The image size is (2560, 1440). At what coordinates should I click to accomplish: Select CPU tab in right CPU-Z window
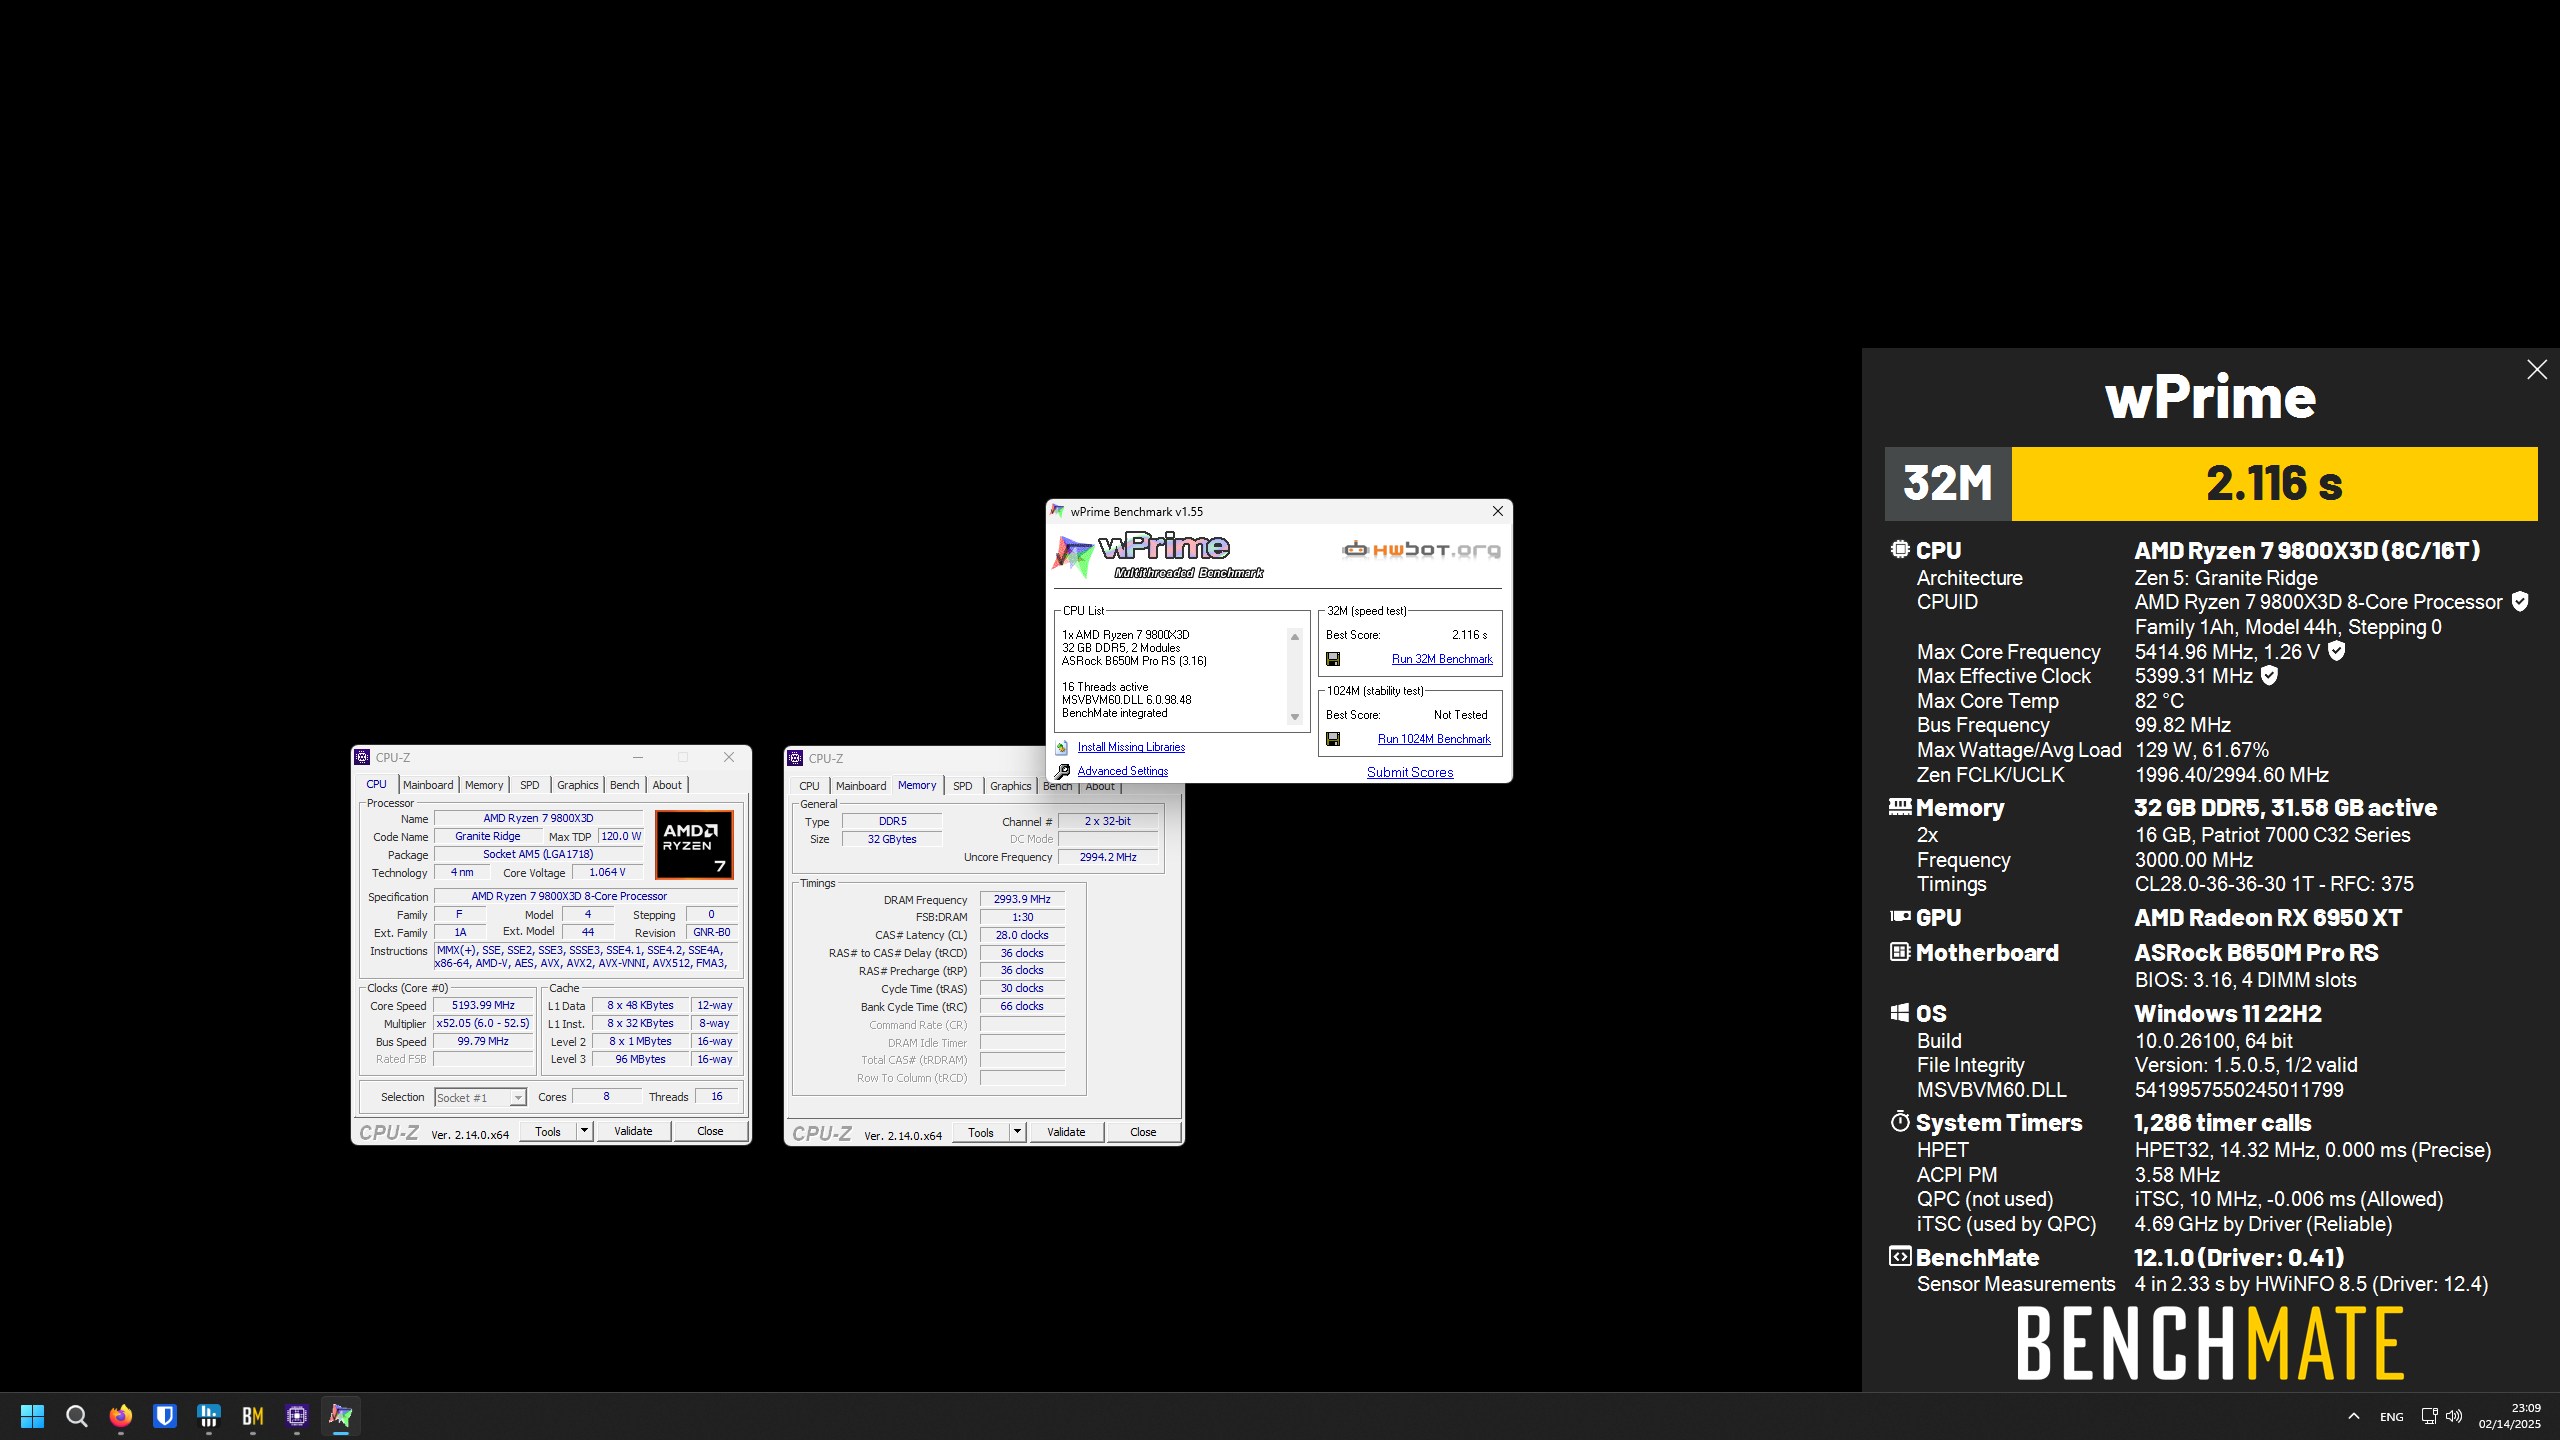coord(810,787)
